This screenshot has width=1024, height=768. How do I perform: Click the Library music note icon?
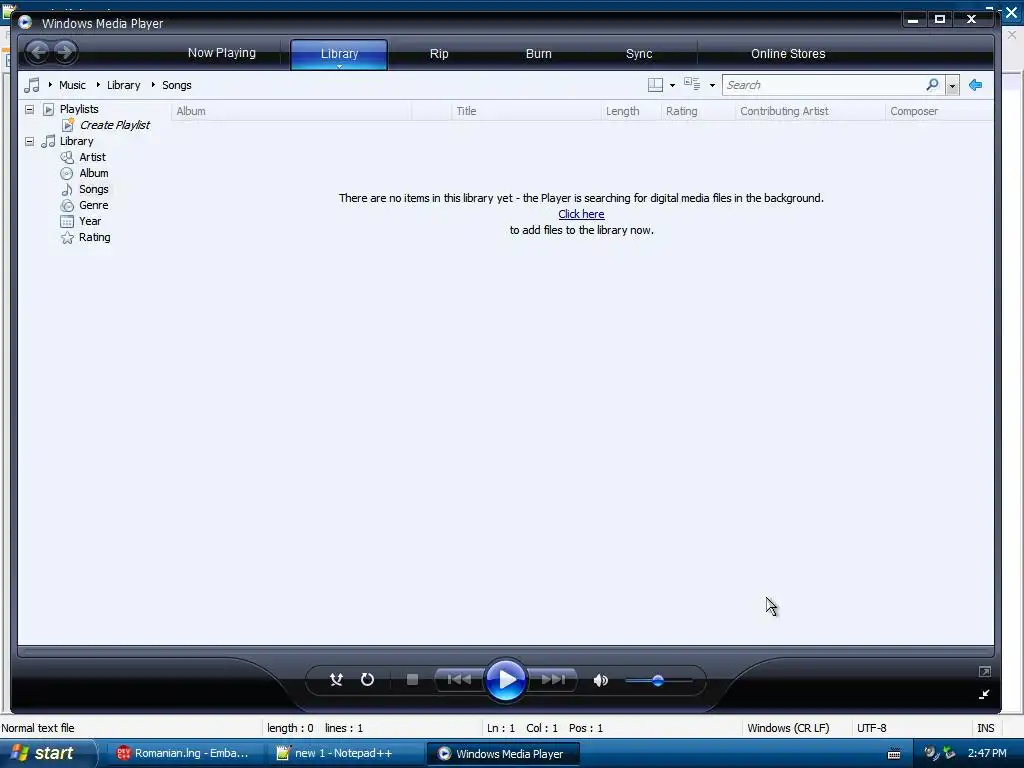pos(48,141)
